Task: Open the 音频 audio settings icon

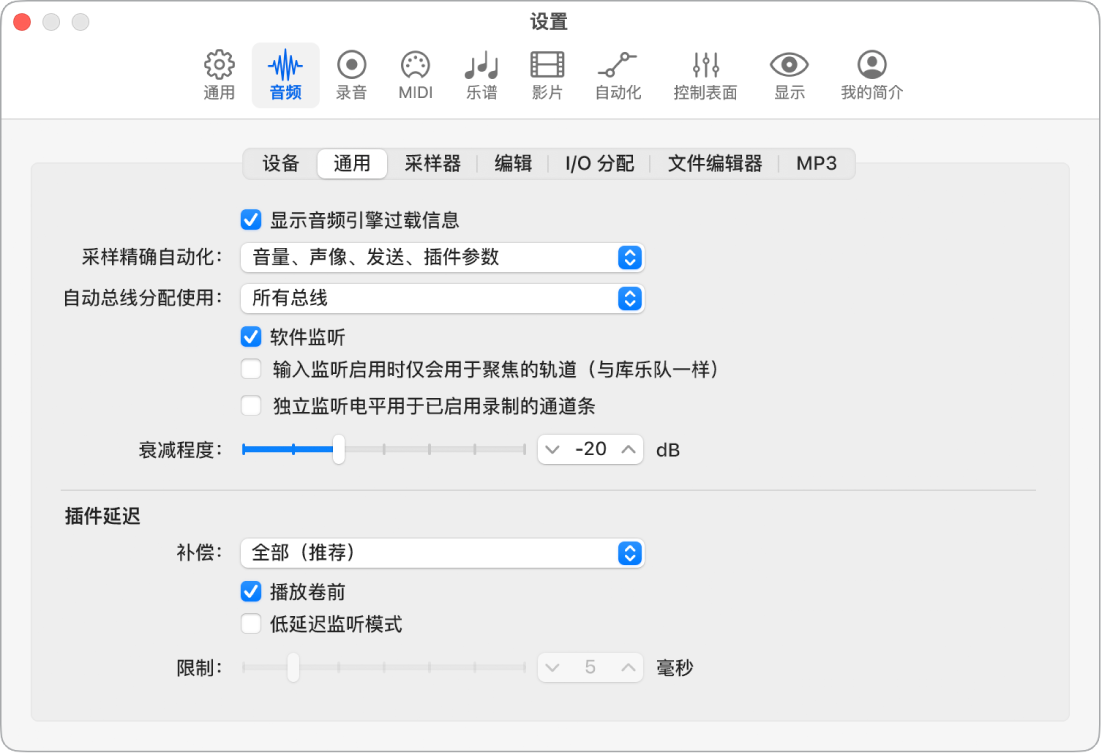Action: (285, 70)
